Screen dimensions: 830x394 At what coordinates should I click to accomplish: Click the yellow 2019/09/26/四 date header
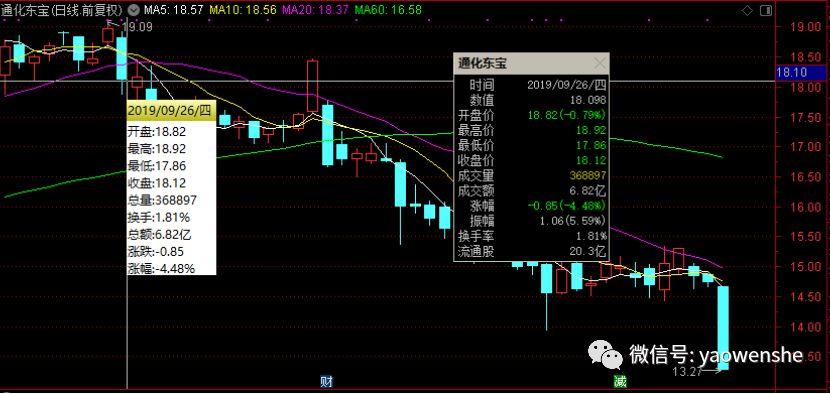pos(171,111)
